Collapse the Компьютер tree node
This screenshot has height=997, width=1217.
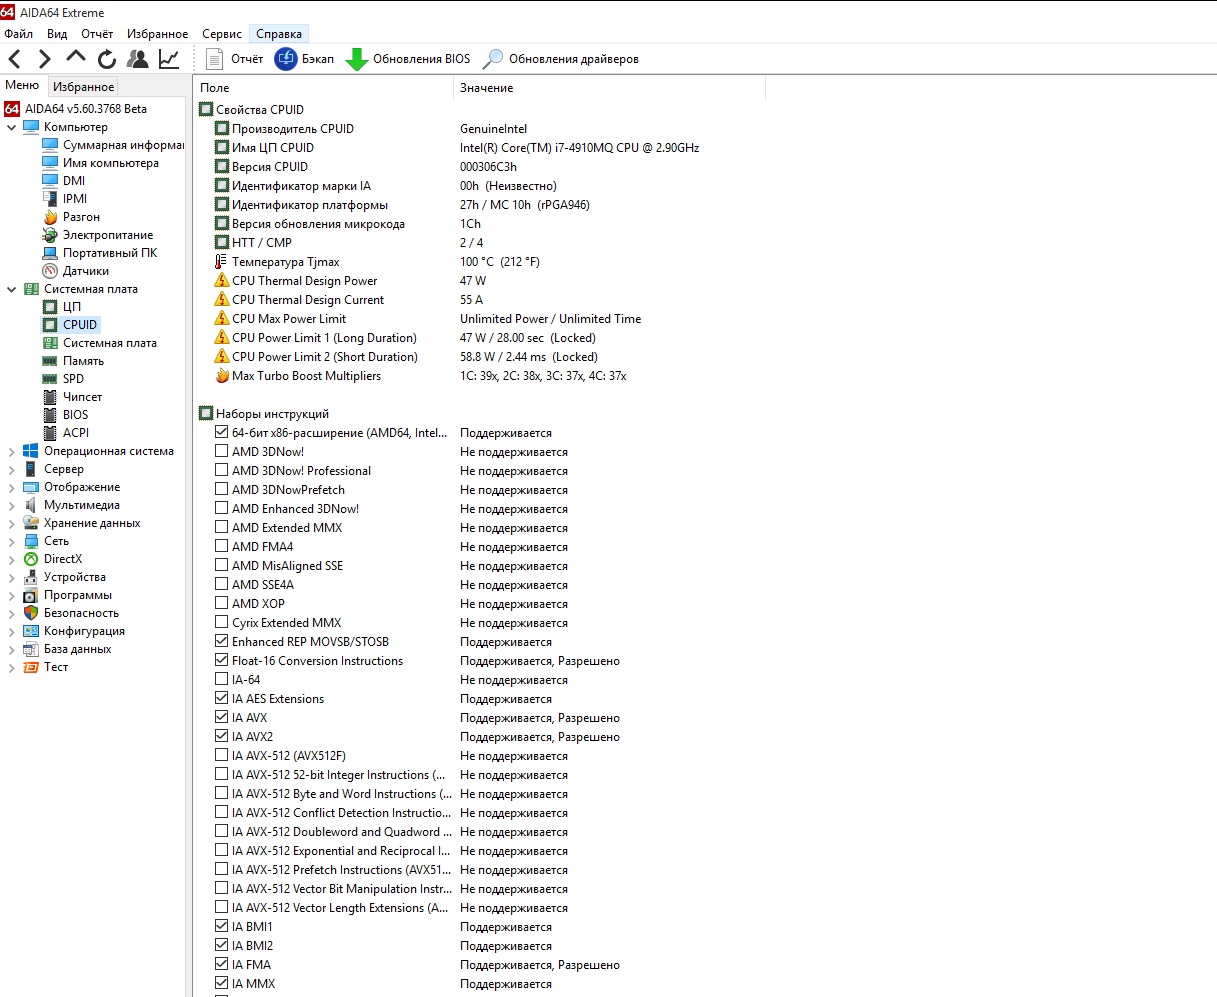tap(11, 127)
